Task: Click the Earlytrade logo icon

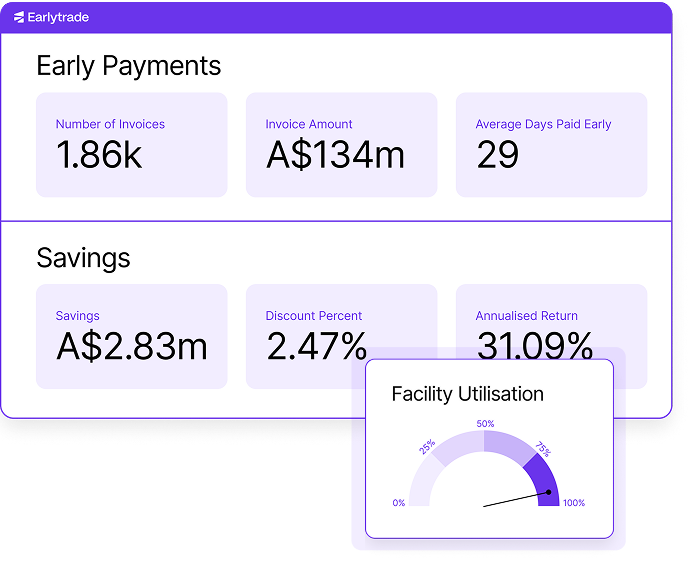Action: point(19,17)
